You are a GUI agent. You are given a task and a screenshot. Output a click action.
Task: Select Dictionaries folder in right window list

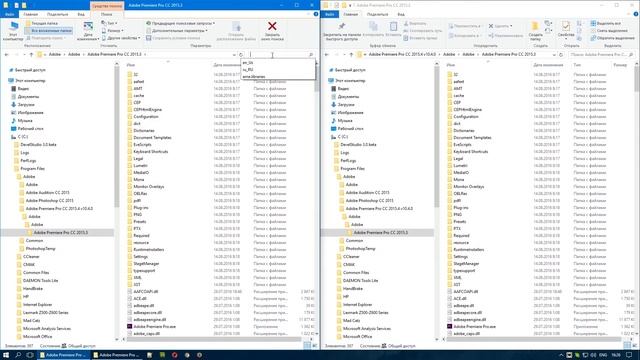[463, 131]
